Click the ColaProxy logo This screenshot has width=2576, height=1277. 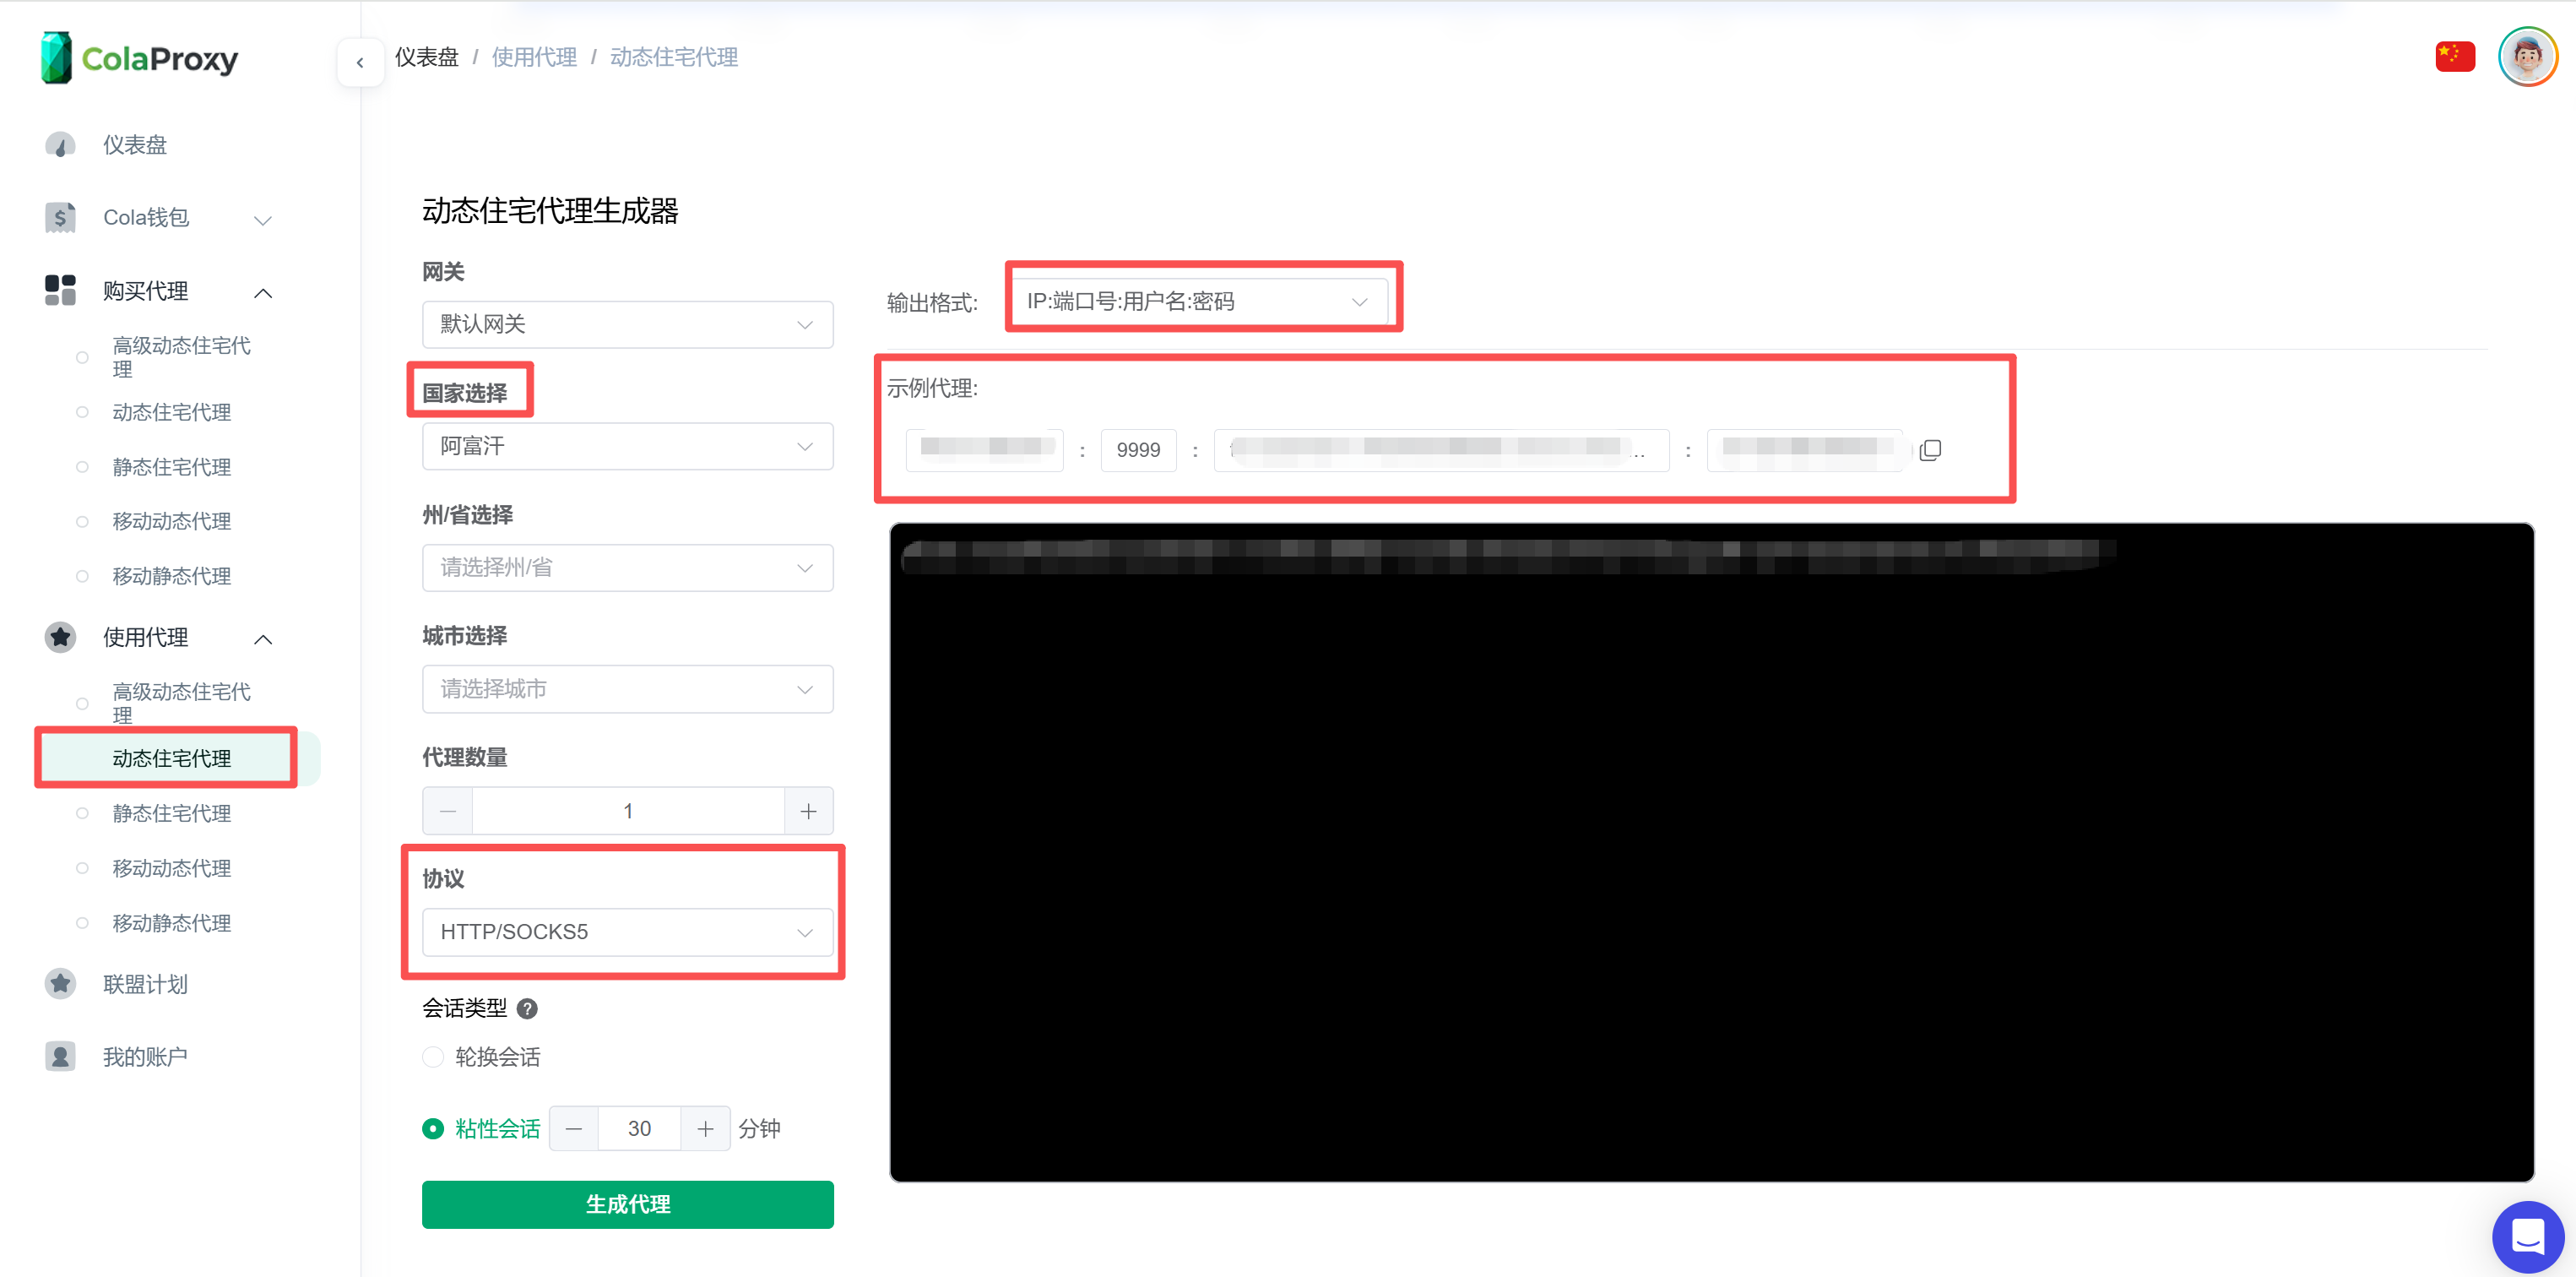[x=139, y=57]
